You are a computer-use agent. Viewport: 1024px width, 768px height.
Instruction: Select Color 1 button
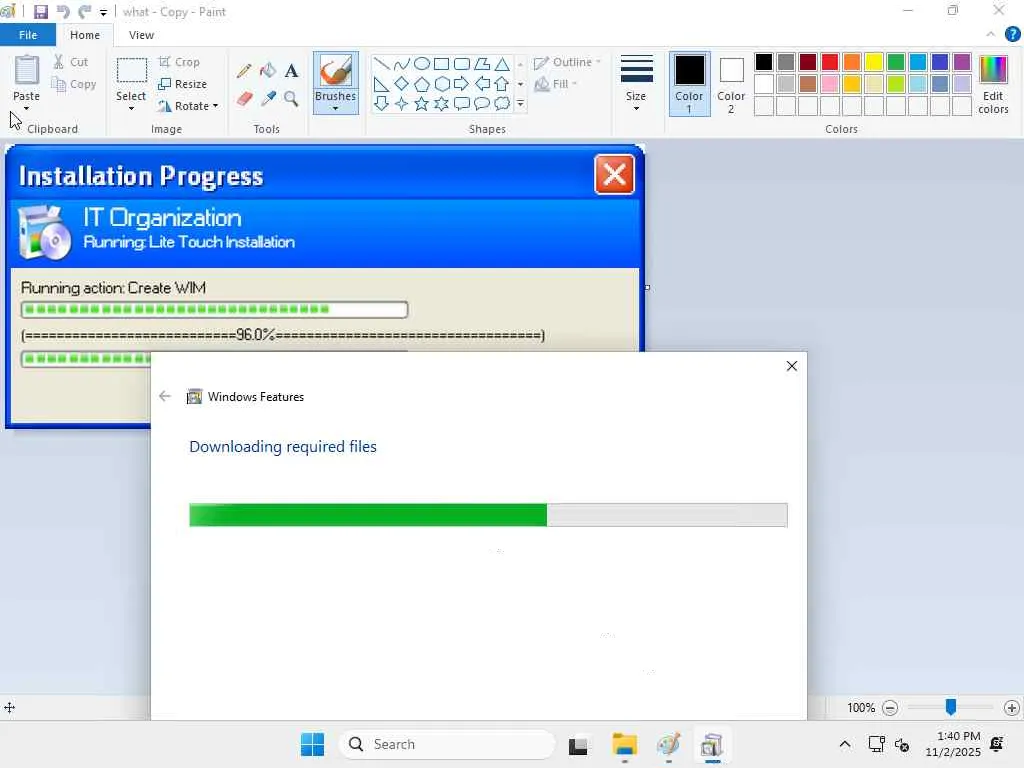pyautogui.click(x=690, y=84)
